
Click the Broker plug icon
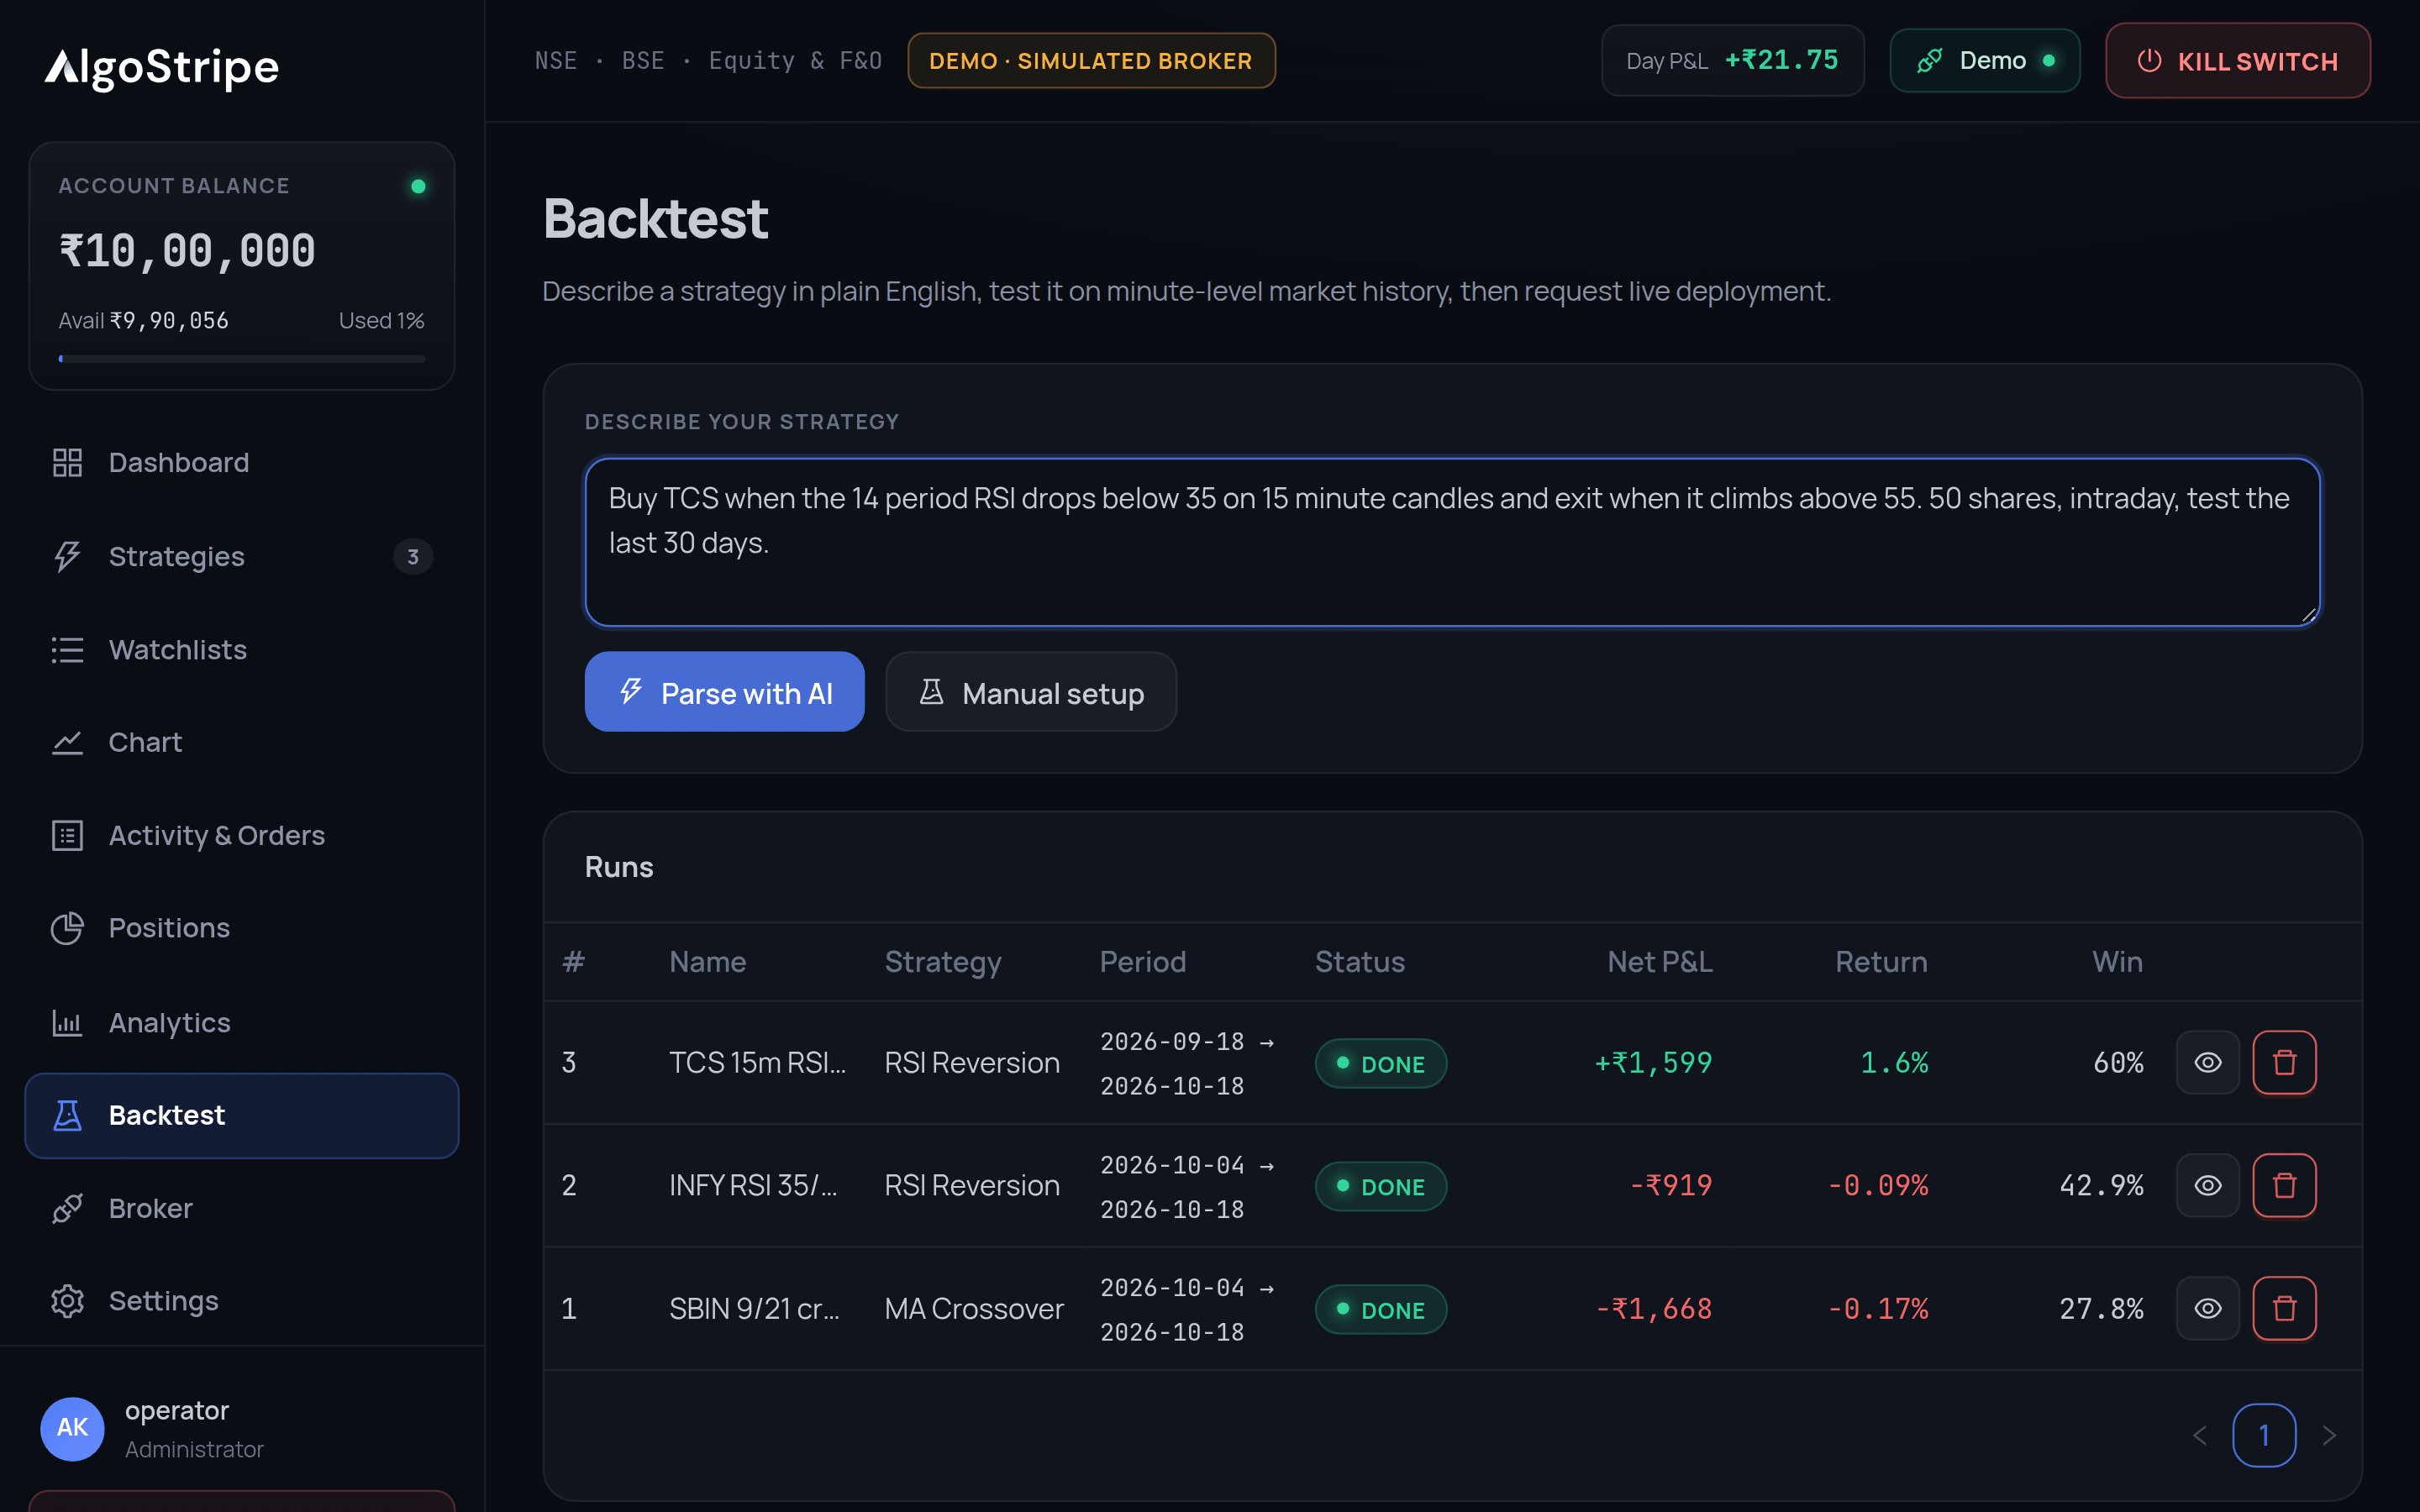tap(67, 1208)
